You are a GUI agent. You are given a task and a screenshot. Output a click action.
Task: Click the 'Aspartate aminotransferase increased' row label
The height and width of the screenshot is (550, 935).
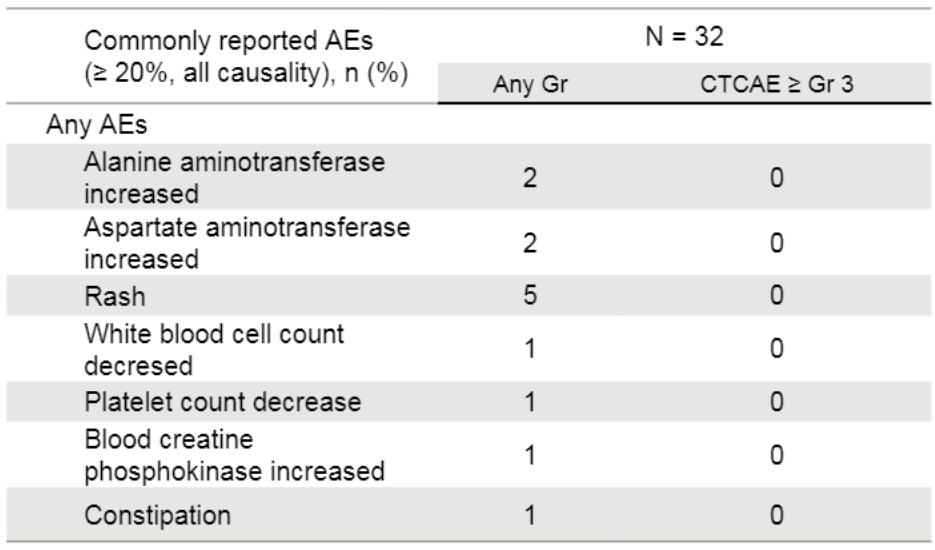pyautogui.click(x=246, y=242)
